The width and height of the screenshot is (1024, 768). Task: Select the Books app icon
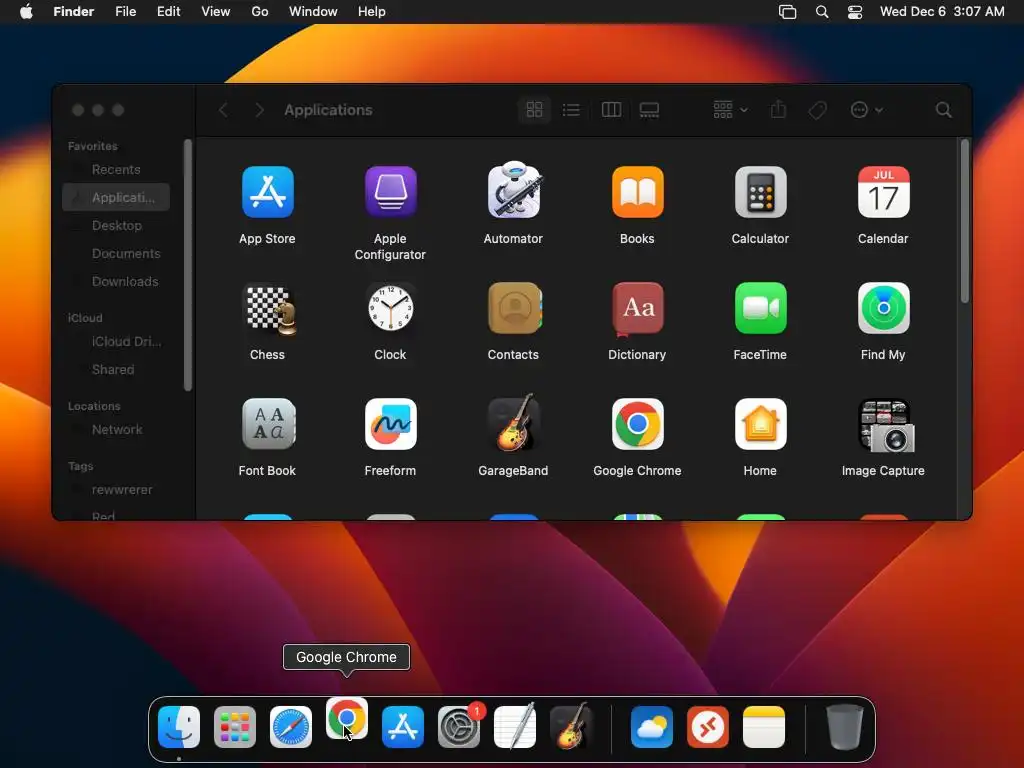(637, 192)
